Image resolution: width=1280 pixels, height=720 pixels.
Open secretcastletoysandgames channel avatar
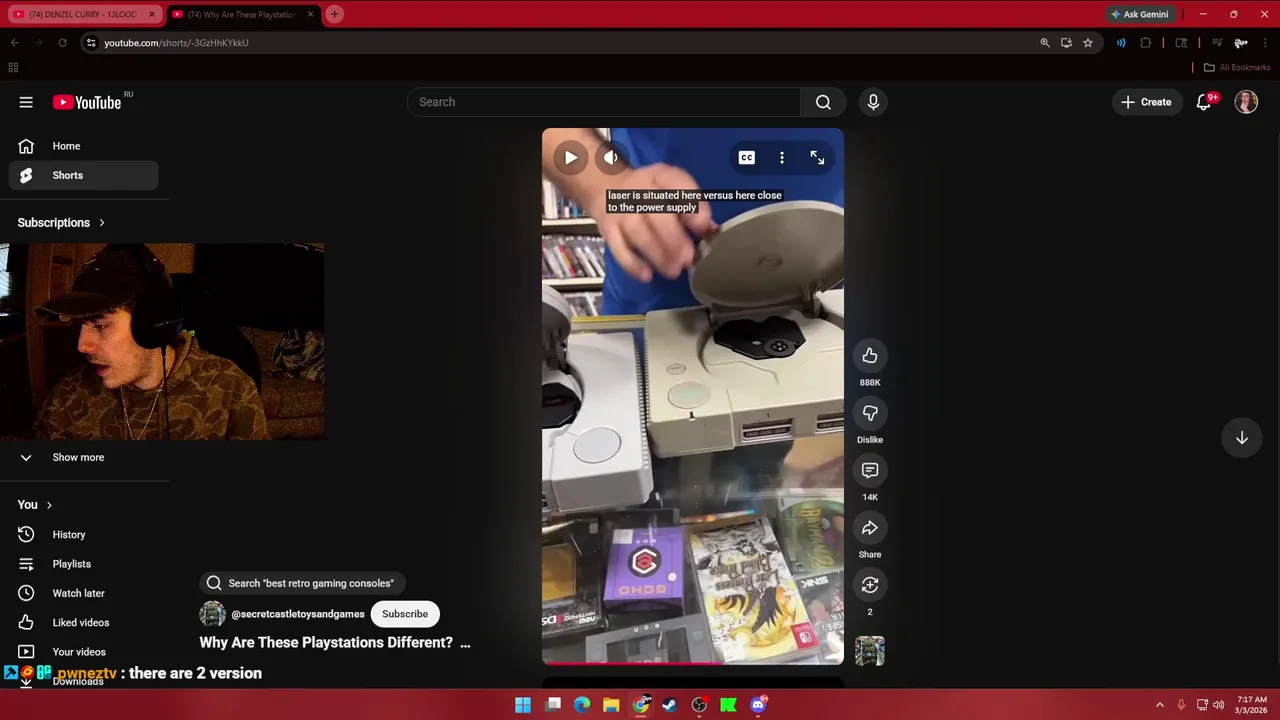(x=212, y=614)
